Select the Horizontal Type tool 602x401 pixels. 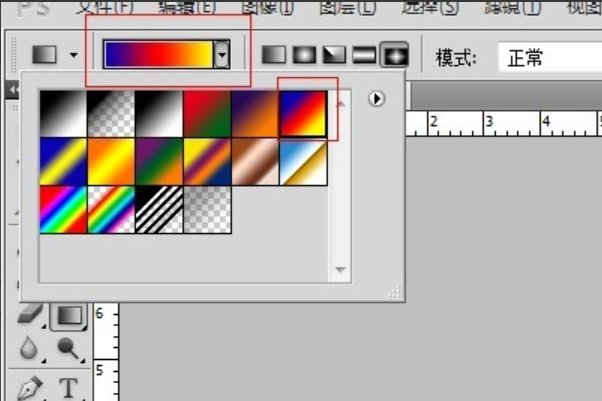(x=68, y=387)
